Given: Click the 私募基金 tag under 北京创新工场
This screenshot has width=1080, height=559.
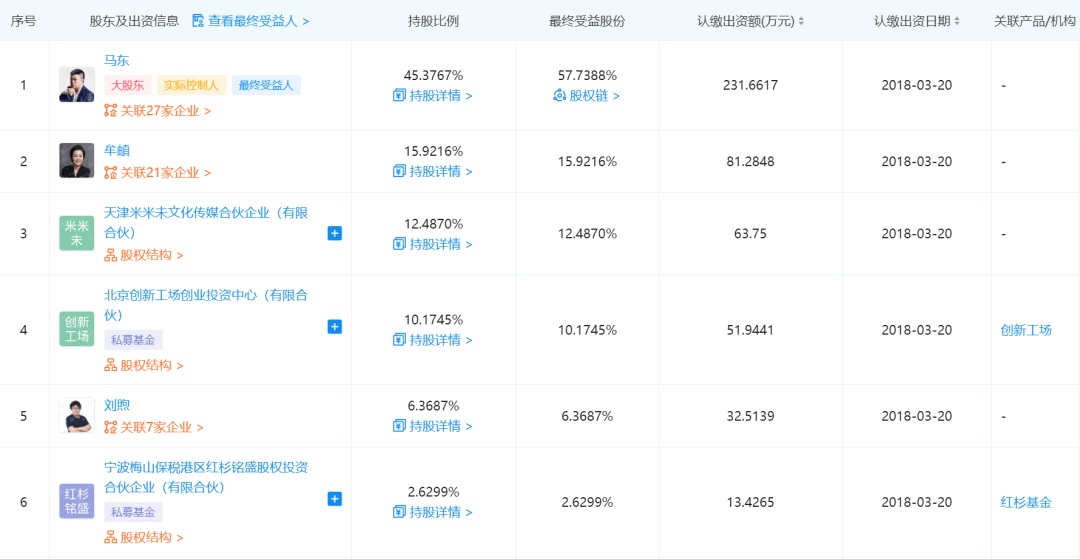Looking at the screenshot, I should click(133, 340).
